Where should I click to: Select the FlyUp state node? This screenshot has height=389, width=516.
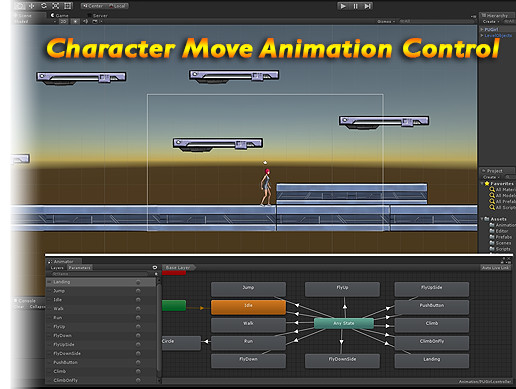pos(342,289)
